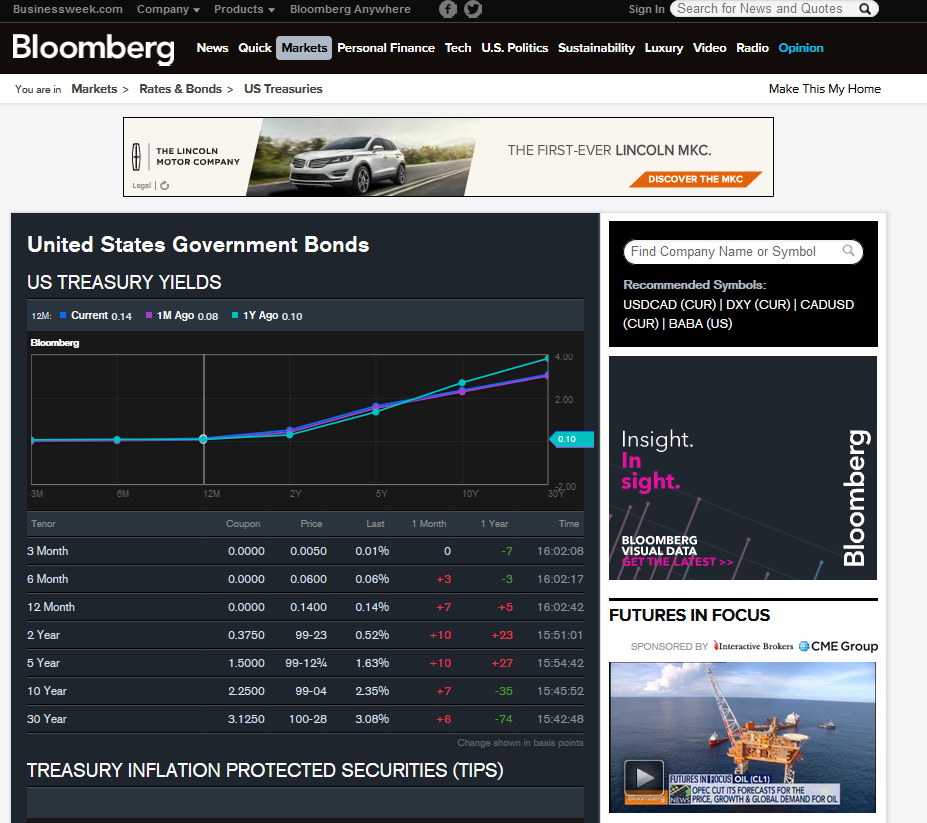Click the 1Y Ago teal legend swatch
This screenshot has width=927, height=823.
tap(235, 315)
